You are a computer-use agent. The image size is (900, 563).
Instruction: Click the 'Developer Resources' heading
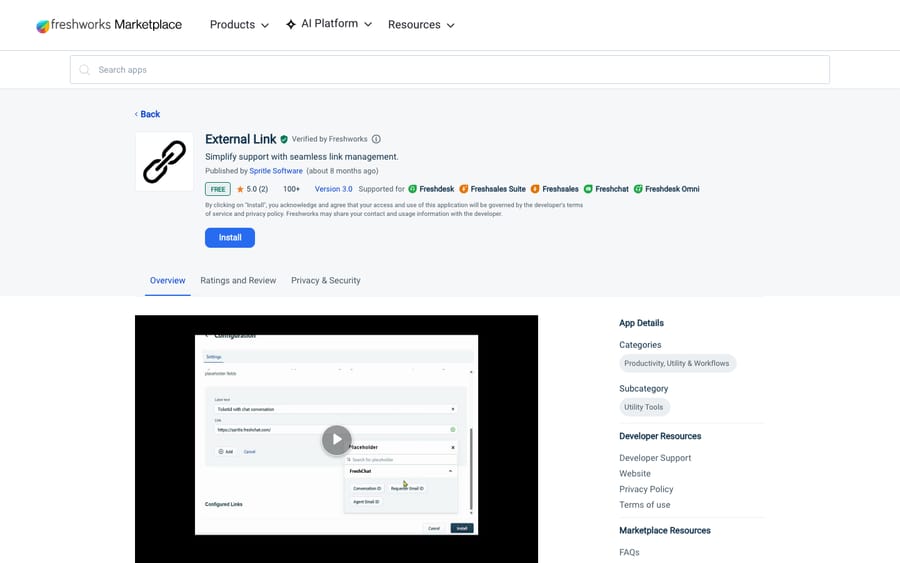click(x=660, y=436)
